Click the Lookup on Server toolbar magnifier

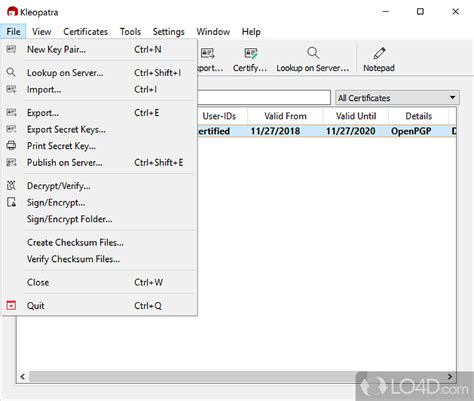click(x=313, y=53)
